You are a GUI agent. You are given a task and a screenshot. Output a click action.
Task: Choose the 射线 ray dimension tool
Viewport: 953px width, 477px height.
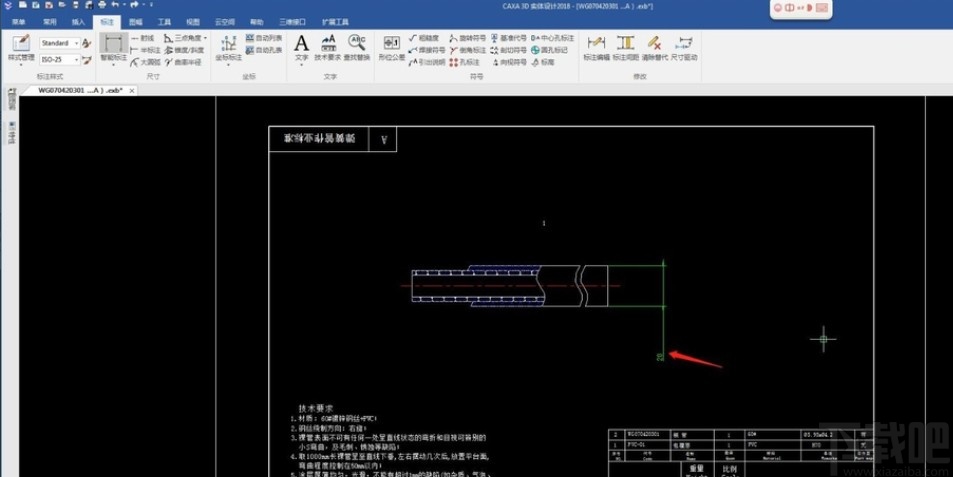pos(142,38)
